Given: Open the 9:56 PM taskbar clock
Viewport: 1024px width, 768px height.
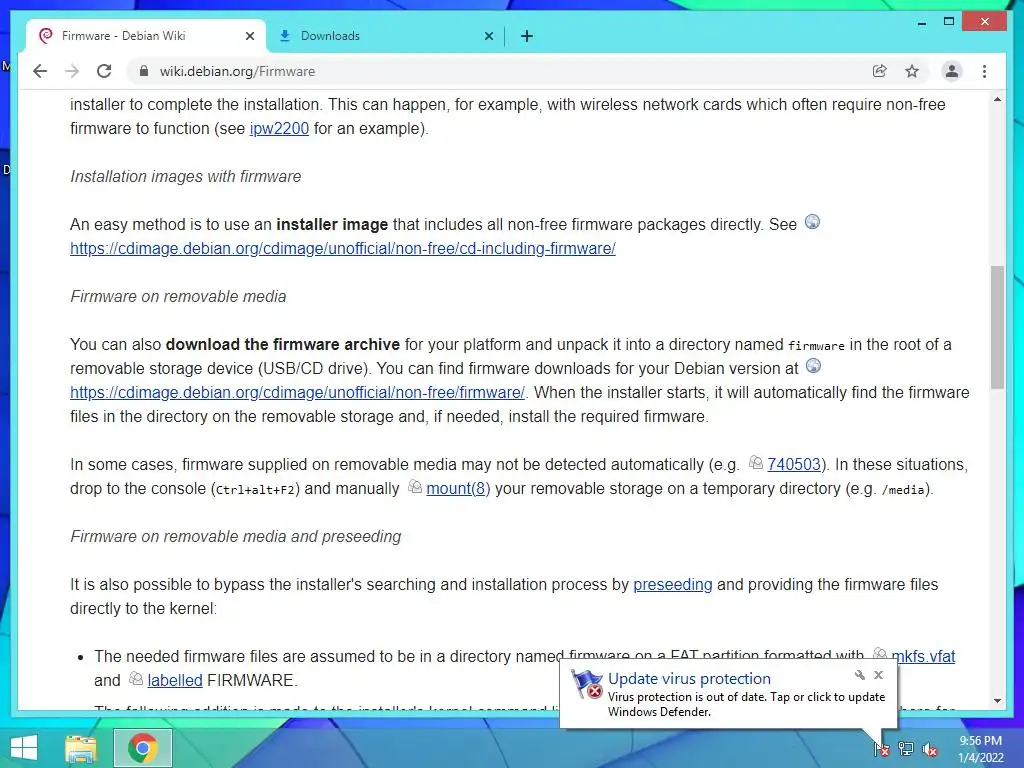Looking at the screenshot, I should pyautogui.click(x=980, y=749).
